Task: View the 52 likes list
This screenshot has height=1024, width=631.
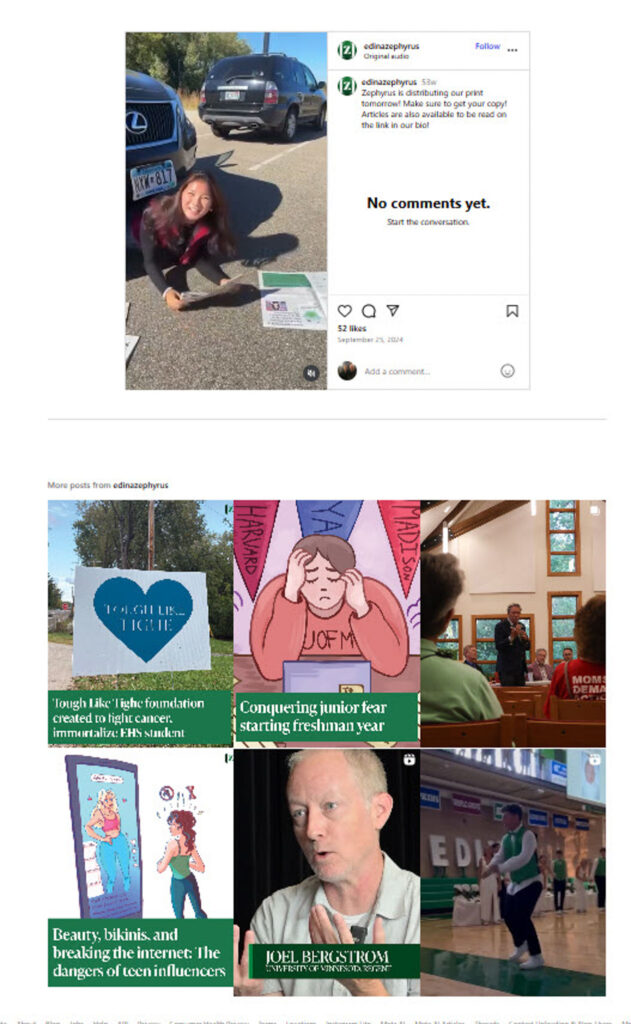Action: point(352,328)
